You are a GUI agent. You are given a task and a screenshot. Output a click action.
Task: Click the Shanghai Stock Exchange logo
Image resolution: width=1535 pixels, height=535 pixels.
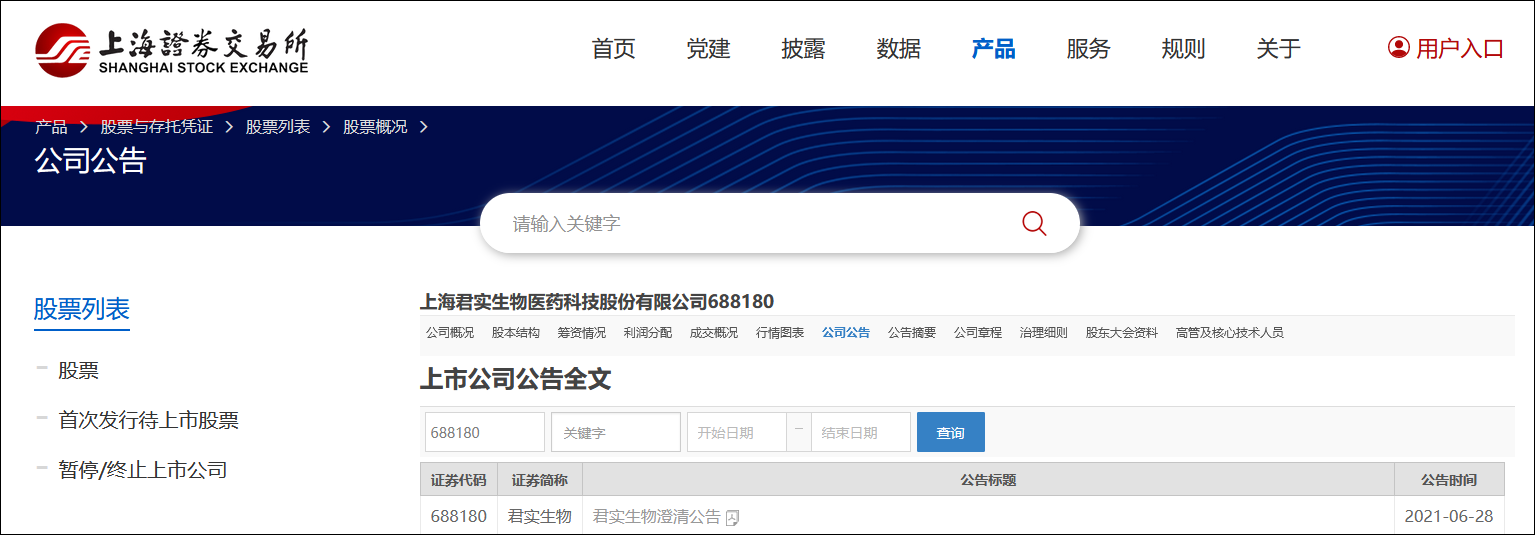172,50
